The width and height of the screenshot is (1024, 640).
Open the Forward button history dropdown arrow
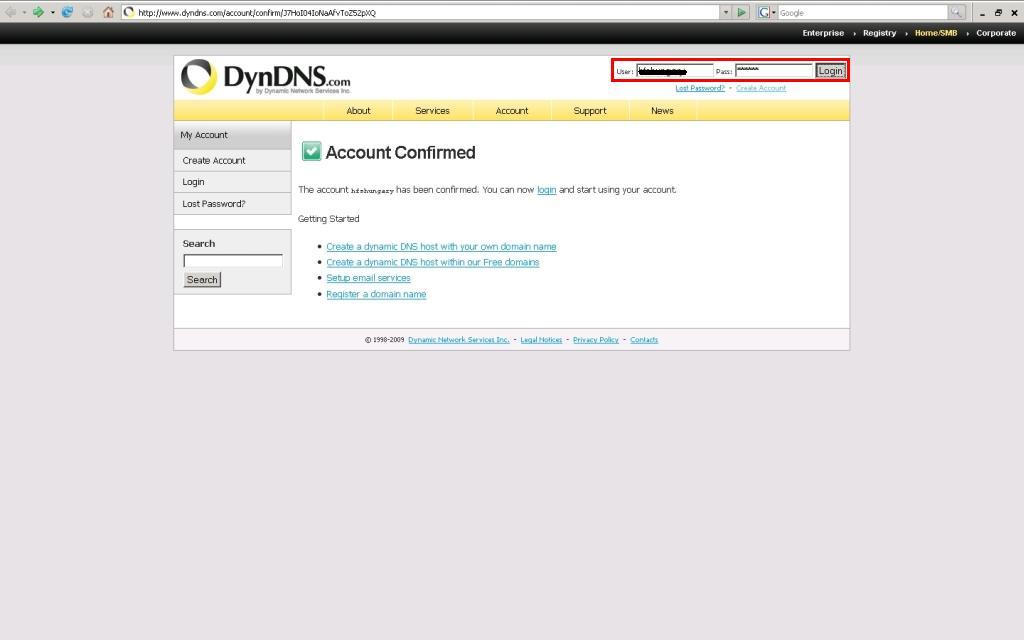(x=53, y=12)
